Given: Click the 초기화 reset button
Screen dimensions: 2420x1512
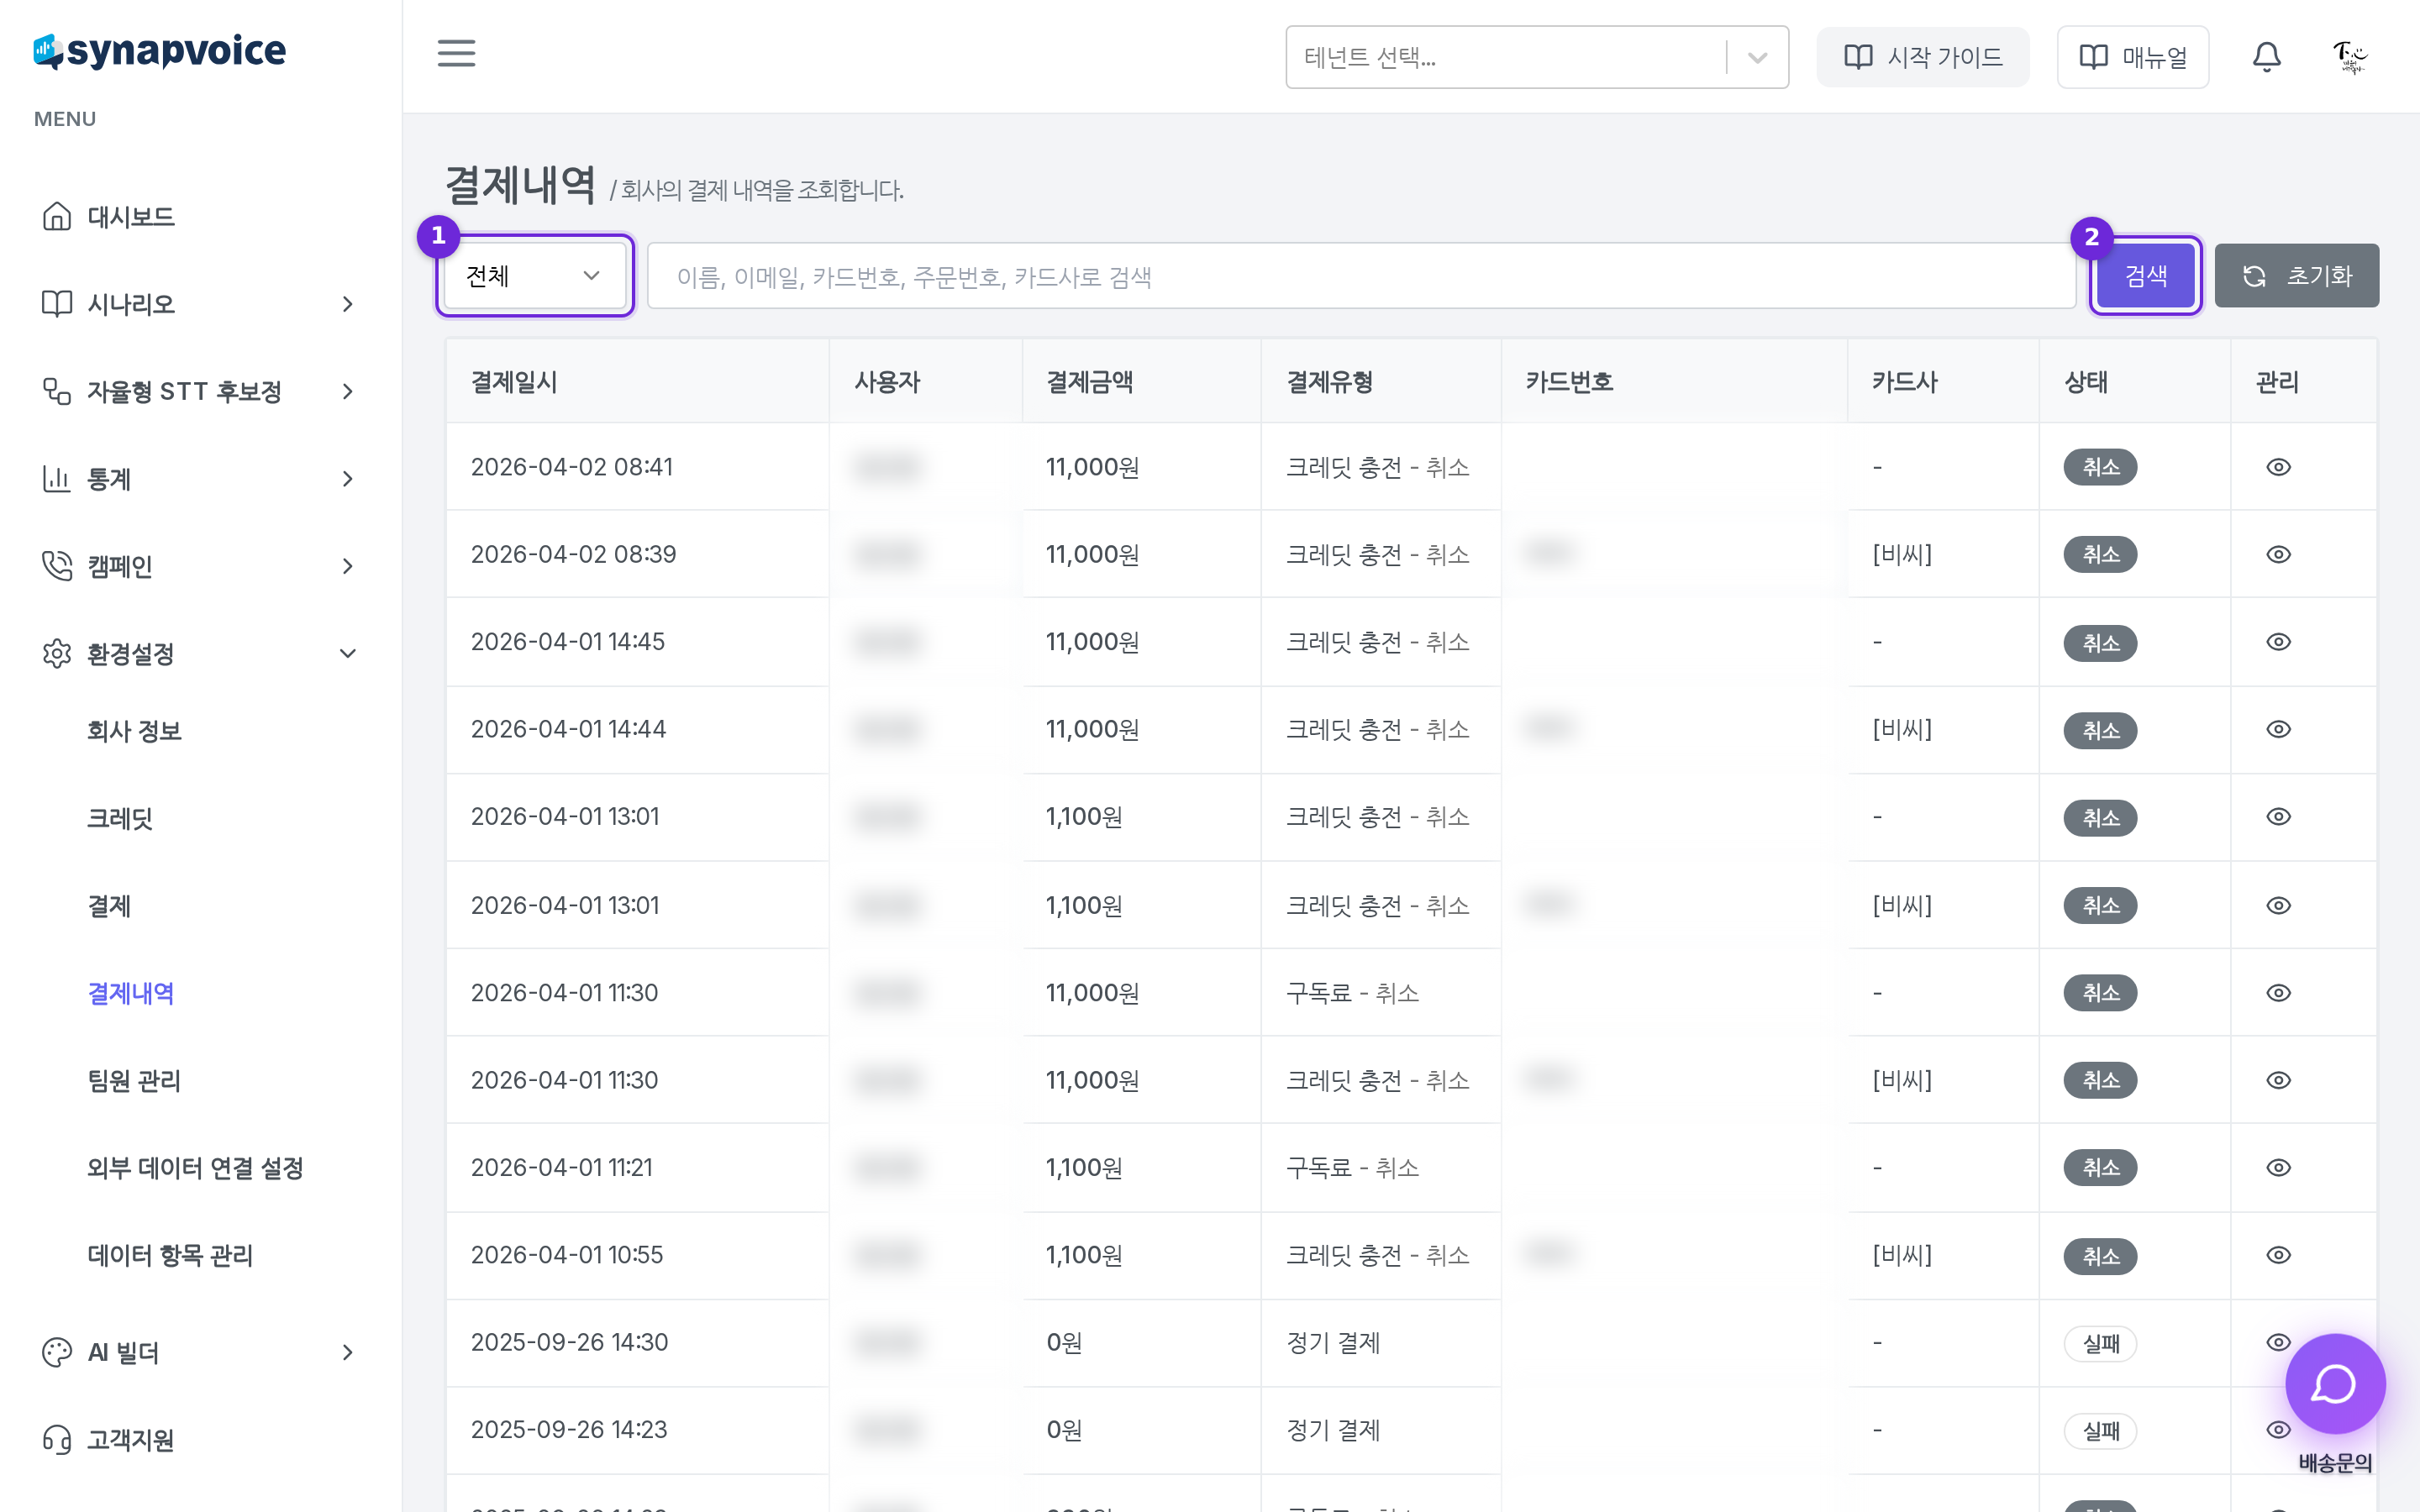Looking at the screenshot, I should click(x=2296, y=275).
